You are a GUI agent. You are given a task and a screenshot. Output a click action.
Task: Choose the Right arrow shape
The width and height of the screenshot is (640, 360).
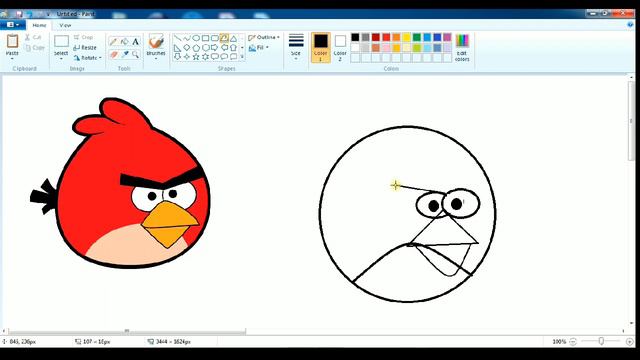click(215, 48)
